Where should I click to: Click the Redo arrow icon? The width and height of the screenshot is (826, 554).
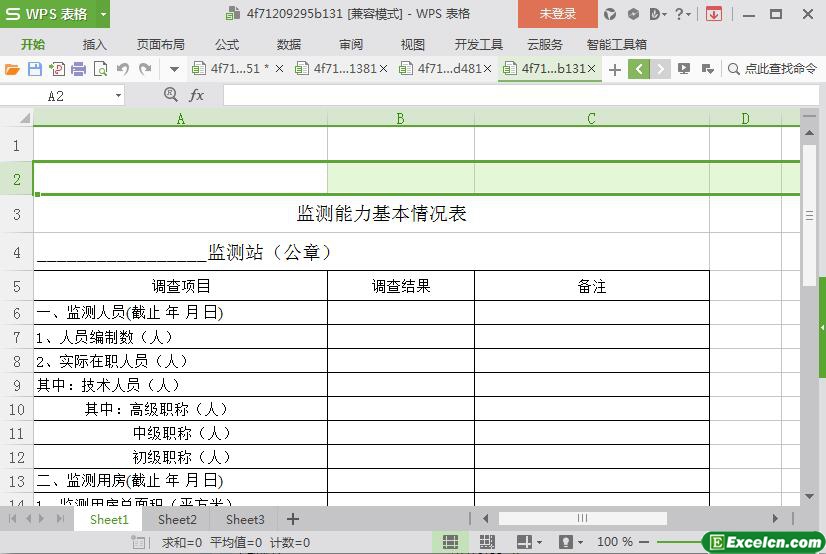[145, 69]
